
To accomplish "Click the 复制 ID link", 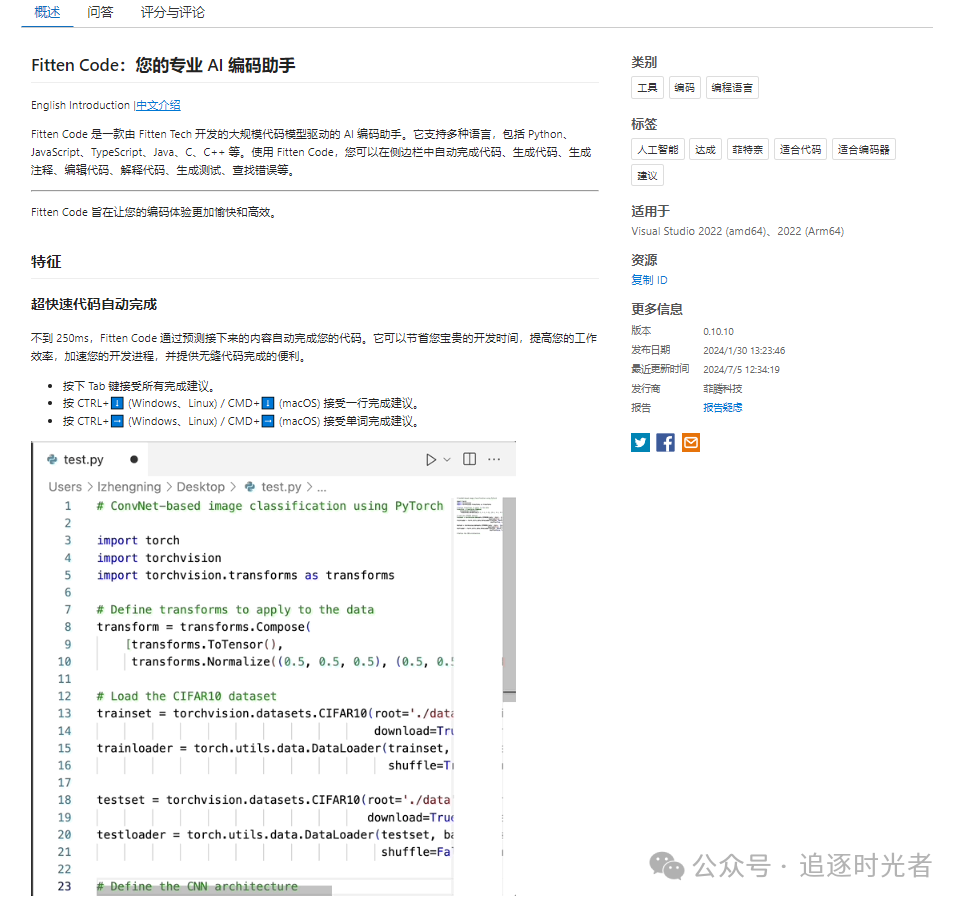I will coord(649,280).
